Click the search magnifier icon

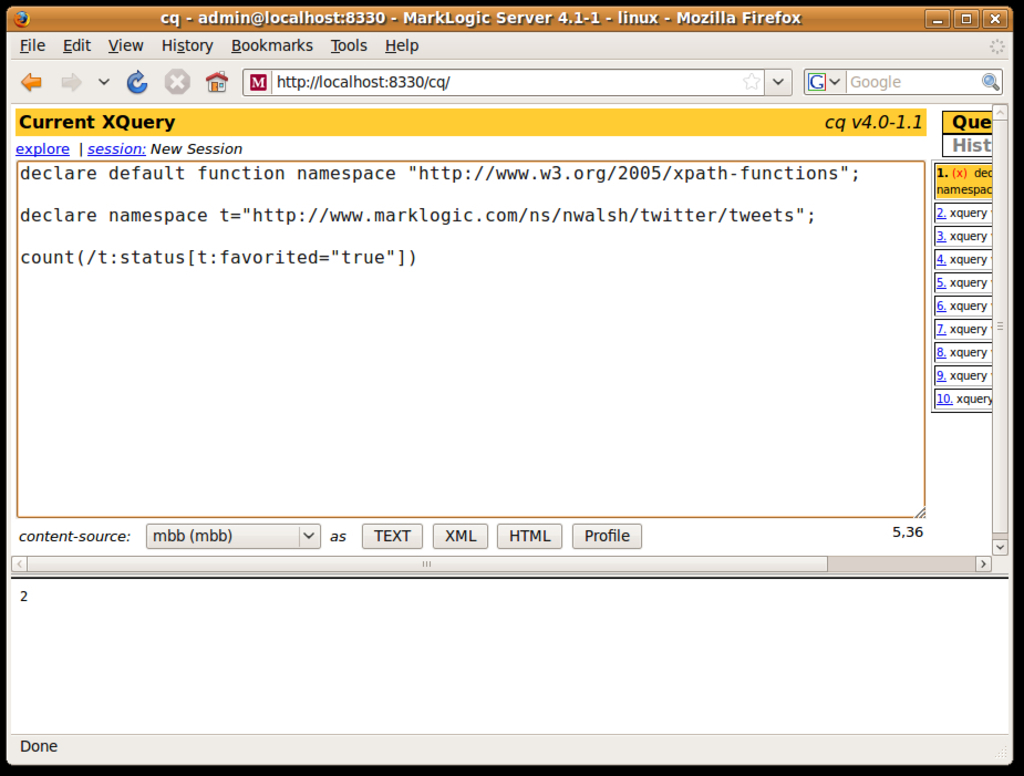[991, 82]
